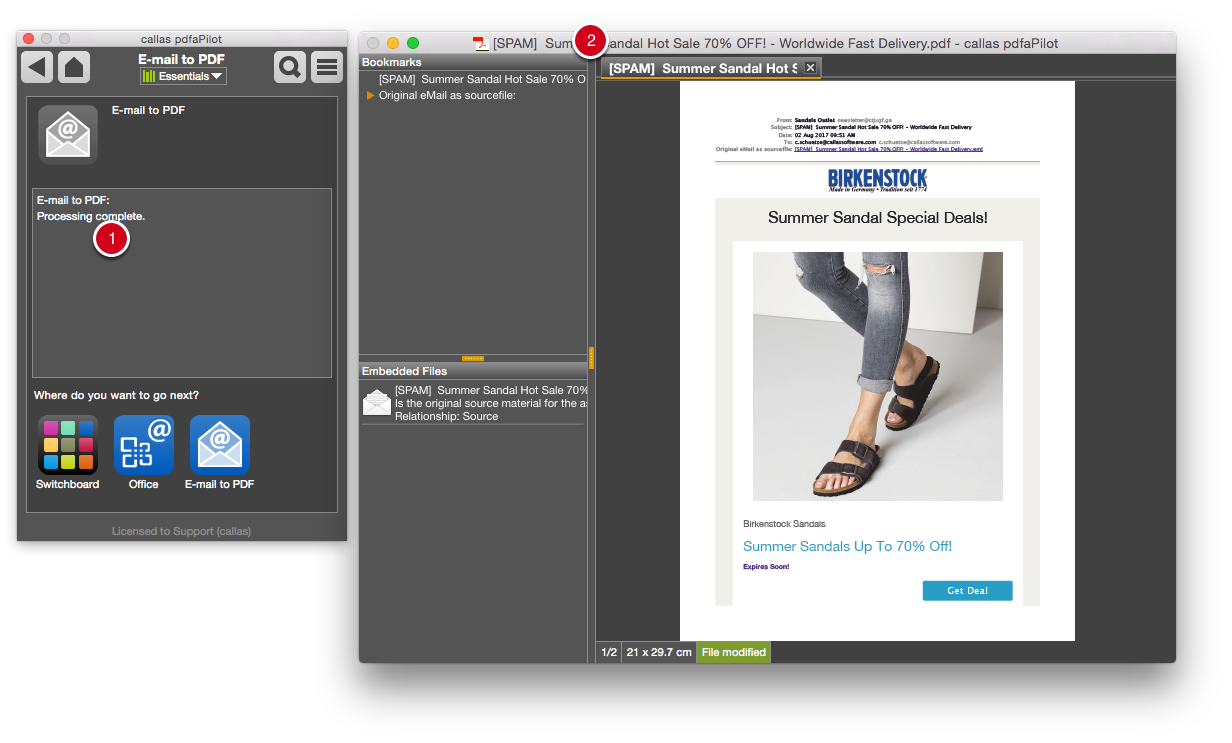Click the File modified status indicator
Viewport: 1232px width, 743px height.
734,652
